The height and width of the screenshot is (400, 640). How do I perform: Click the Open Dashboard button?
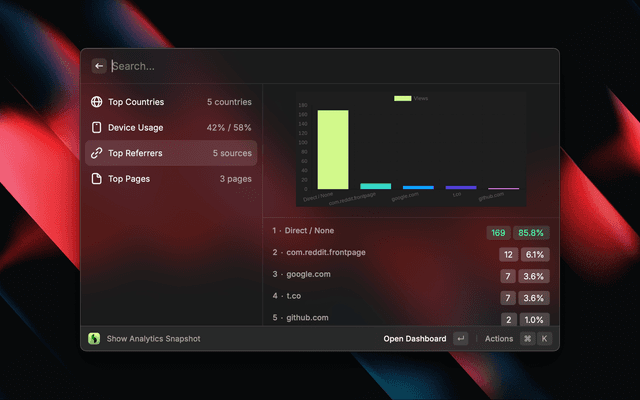point(415,339)
